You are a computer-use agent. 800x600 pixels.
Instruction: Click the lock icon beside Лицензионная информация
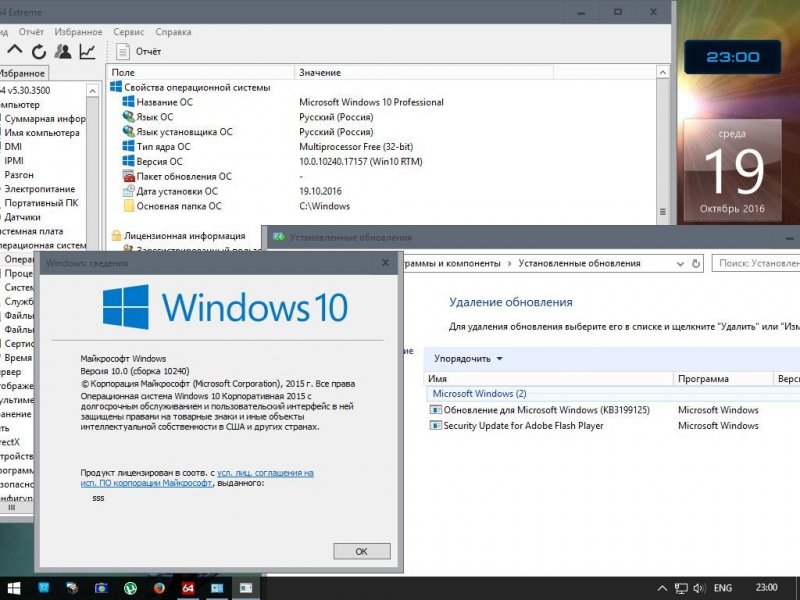116,236
